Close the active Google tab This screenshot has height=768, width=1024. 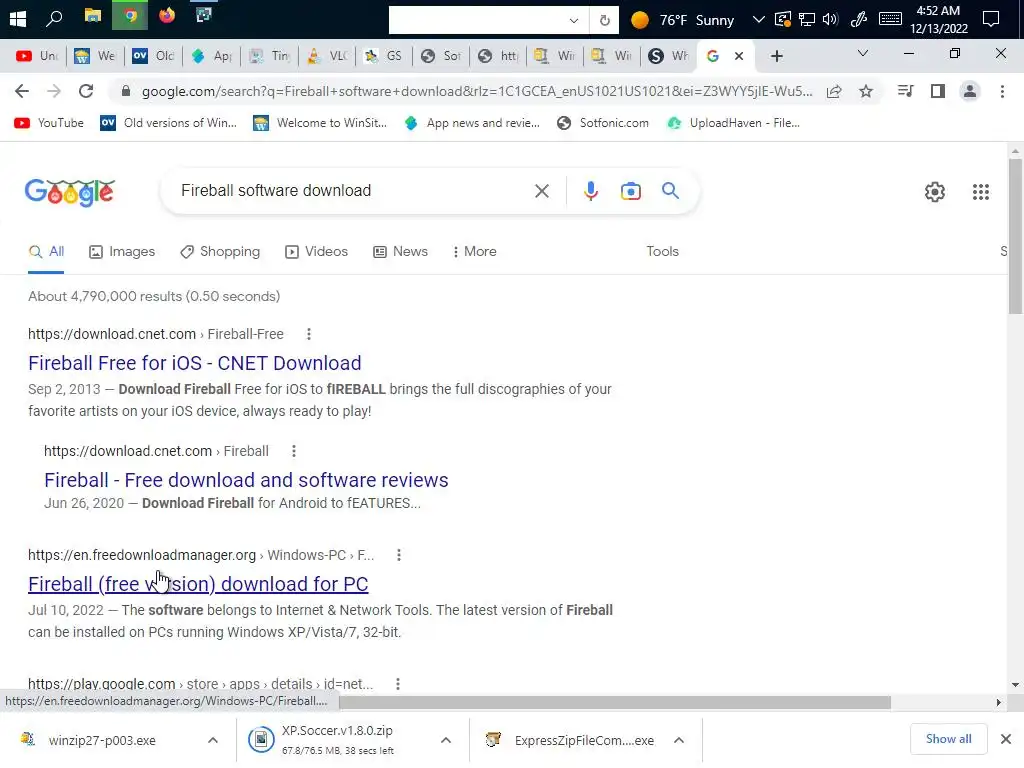(x=739, y=56)
